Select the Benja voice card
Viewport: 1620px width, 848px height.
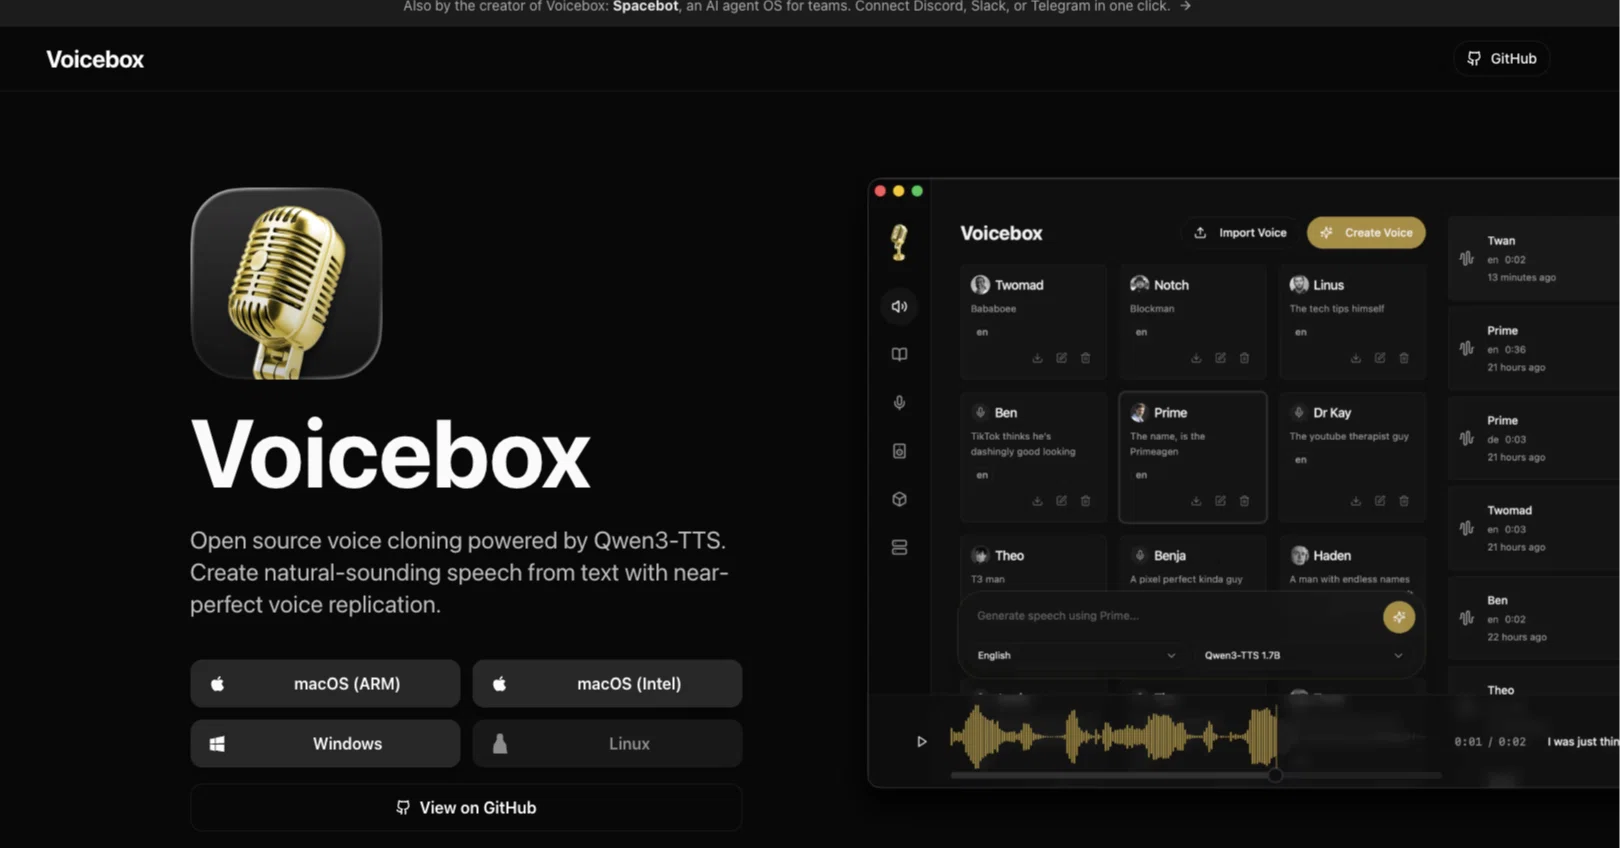coord(1193,564)
